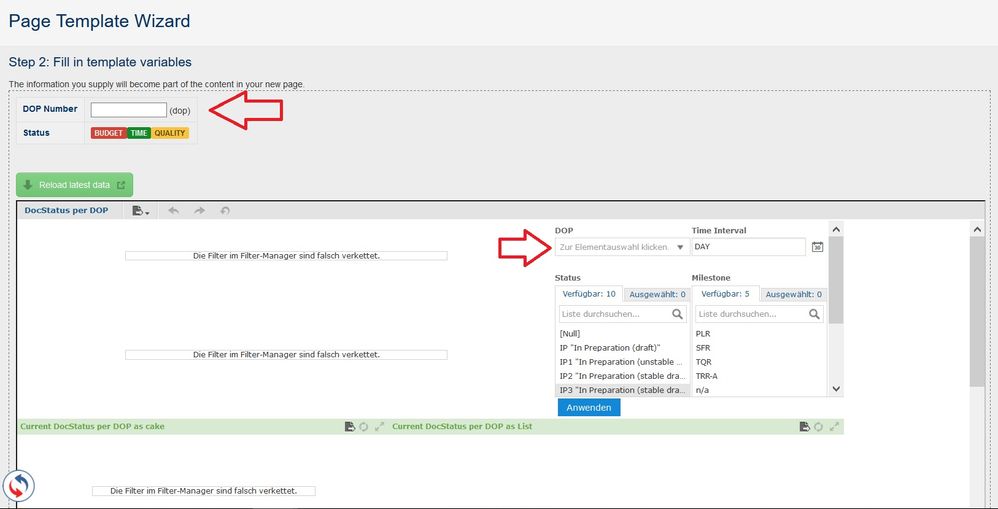
Task: Open the DocStatus per DOP tab
Action: 66,211
